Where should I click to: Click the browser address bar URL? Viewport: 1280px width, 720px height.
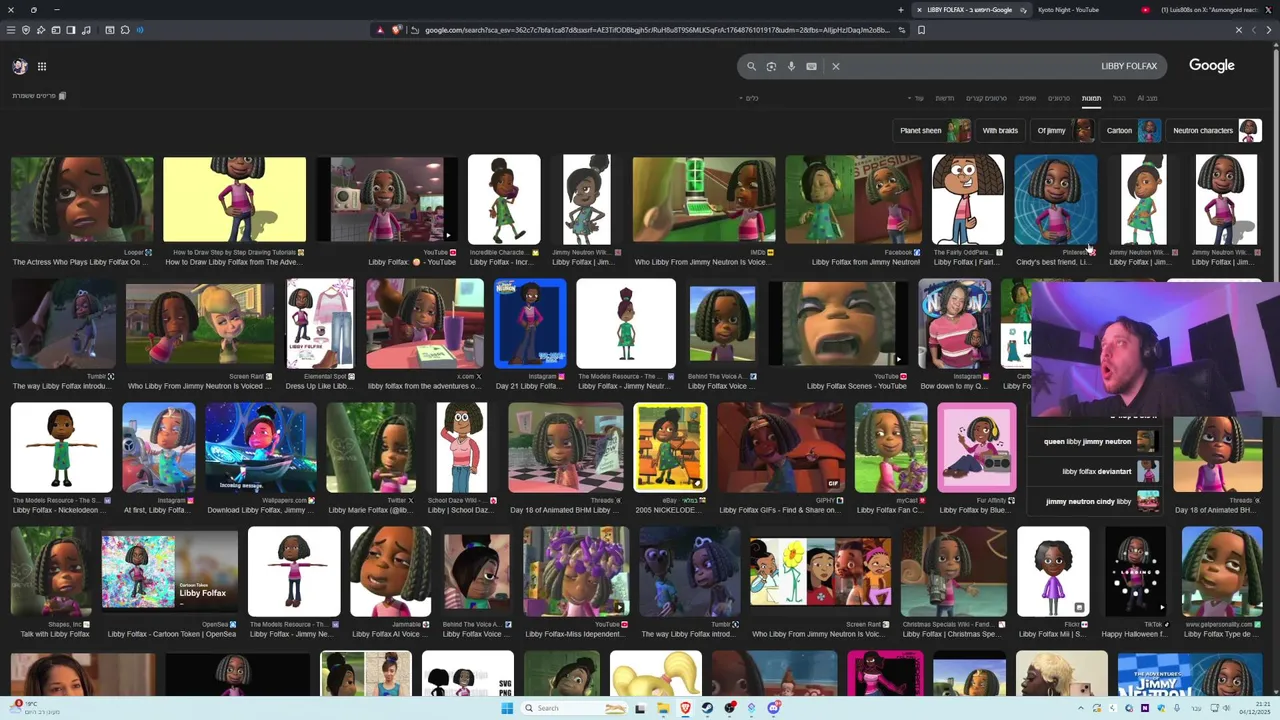click(x=657, y=30)
